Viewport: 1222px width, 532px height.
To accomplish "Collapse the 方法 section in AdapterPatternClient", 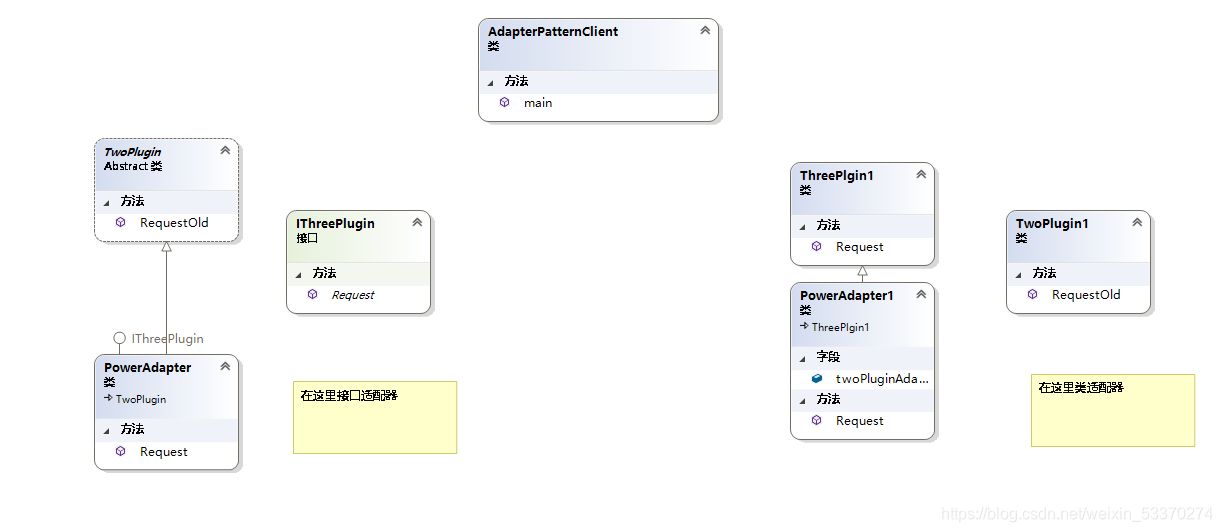I will [x=490, y=81].
